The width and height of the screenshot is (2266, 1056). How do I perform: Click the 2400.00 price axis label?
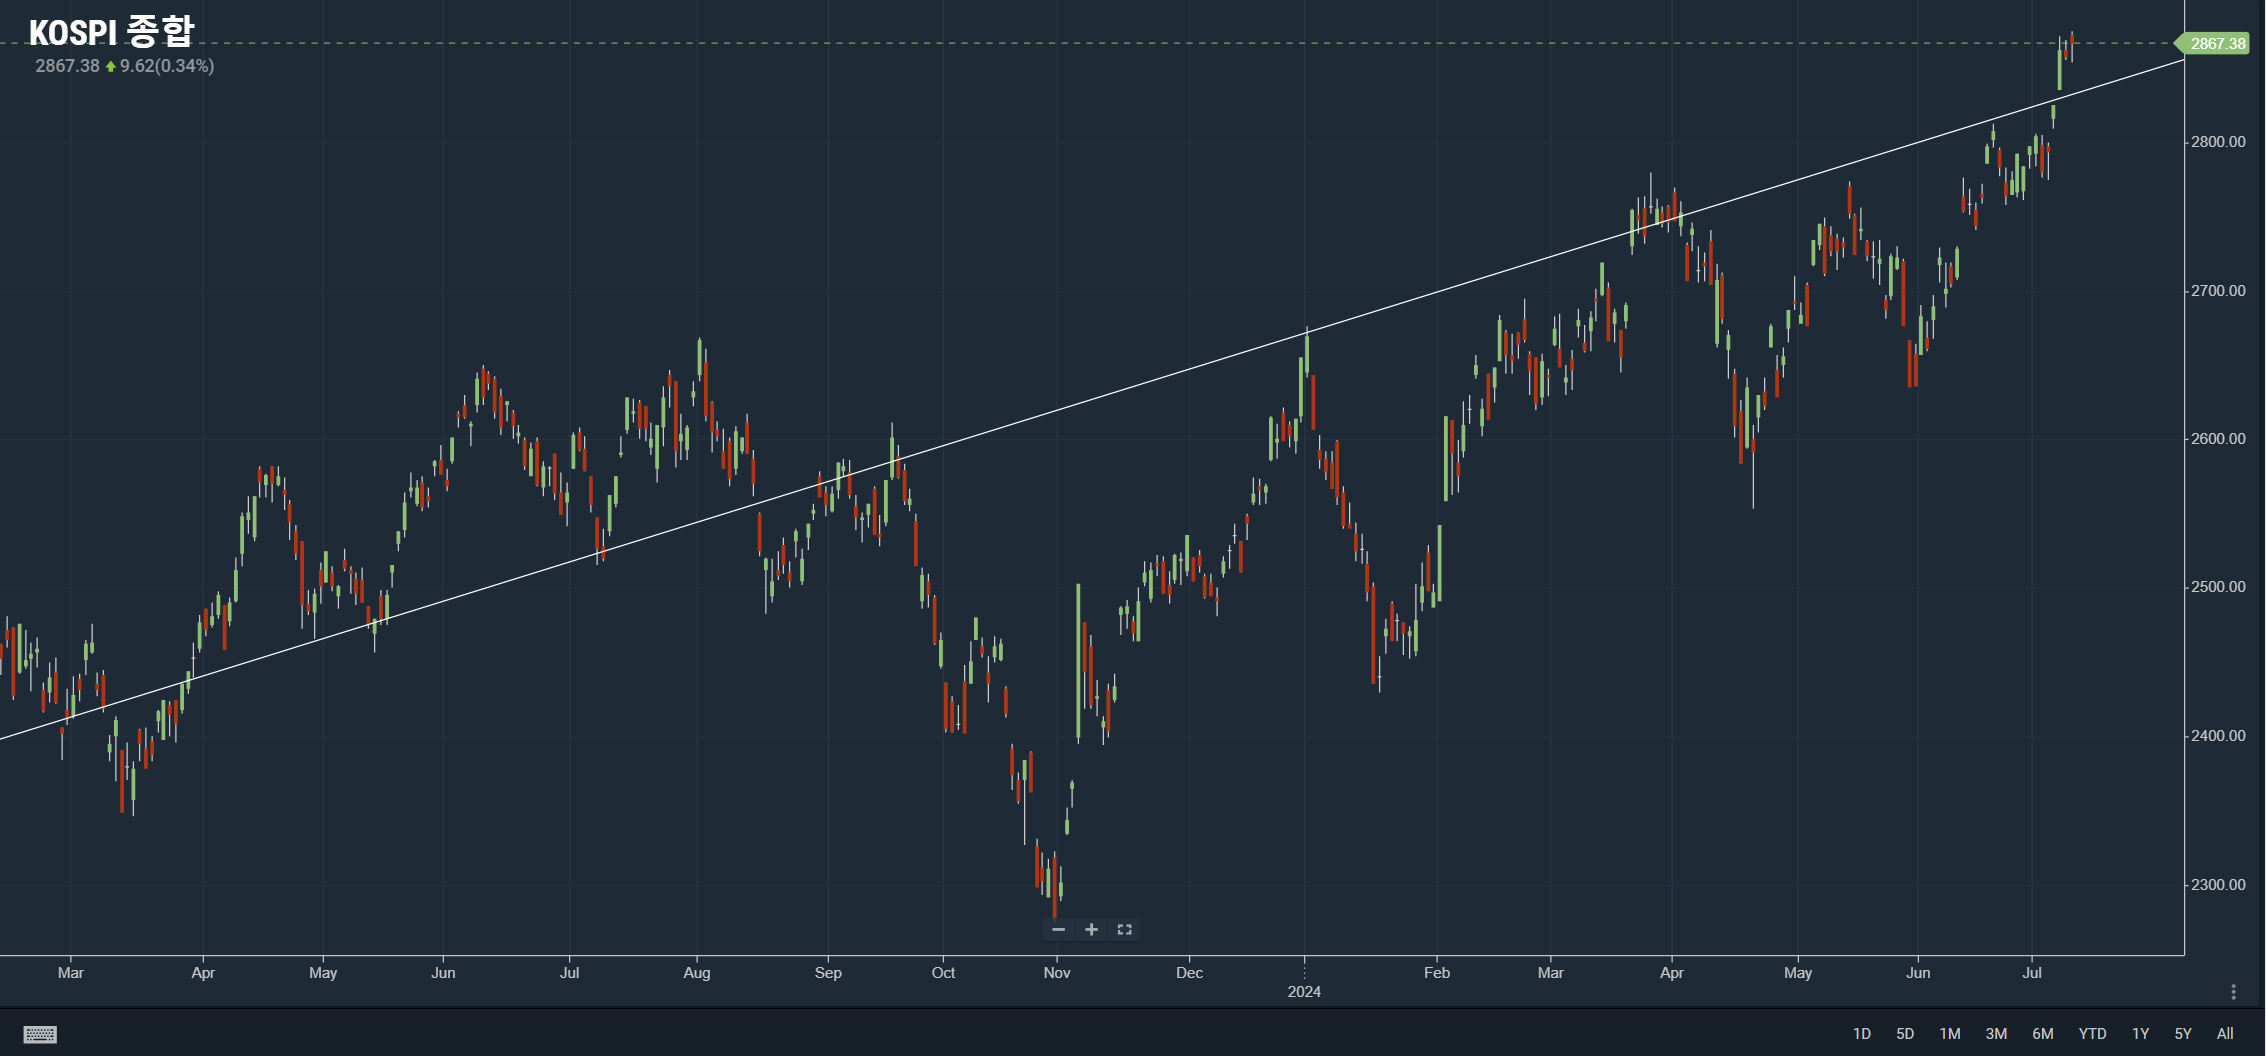(x=2218, y=736)
